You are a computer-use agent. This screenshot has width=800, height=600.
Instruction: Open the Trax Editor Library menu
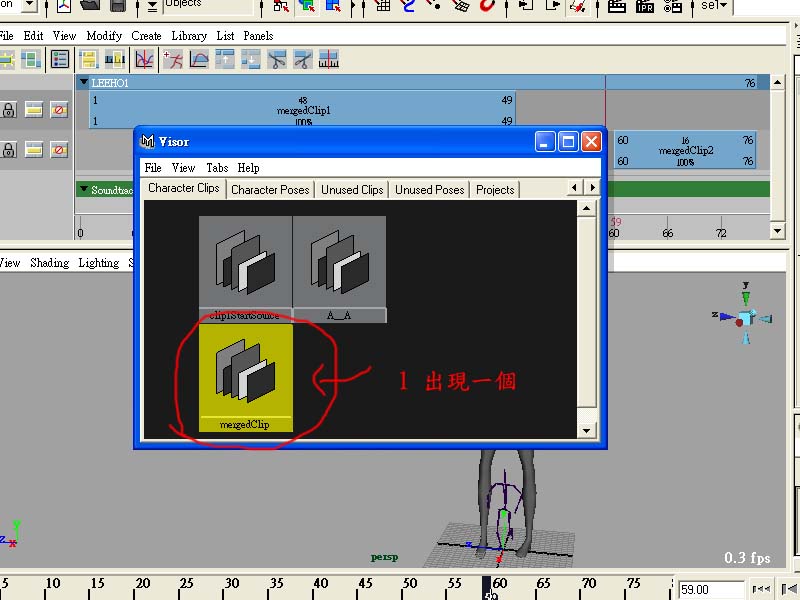coord(189,36)
